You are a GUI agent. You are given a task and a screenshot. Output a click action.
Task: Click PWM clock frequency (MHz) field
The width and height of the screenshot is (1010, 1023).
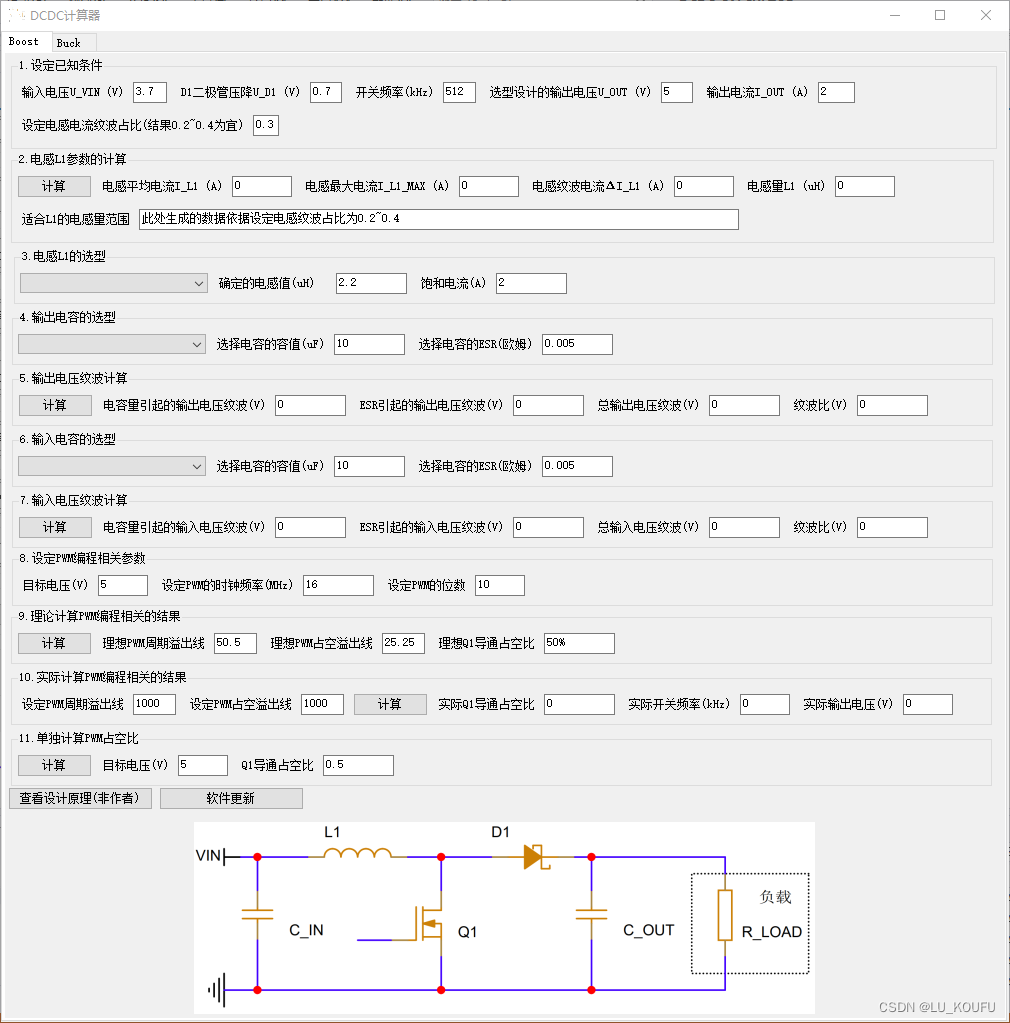click(339, 585)
